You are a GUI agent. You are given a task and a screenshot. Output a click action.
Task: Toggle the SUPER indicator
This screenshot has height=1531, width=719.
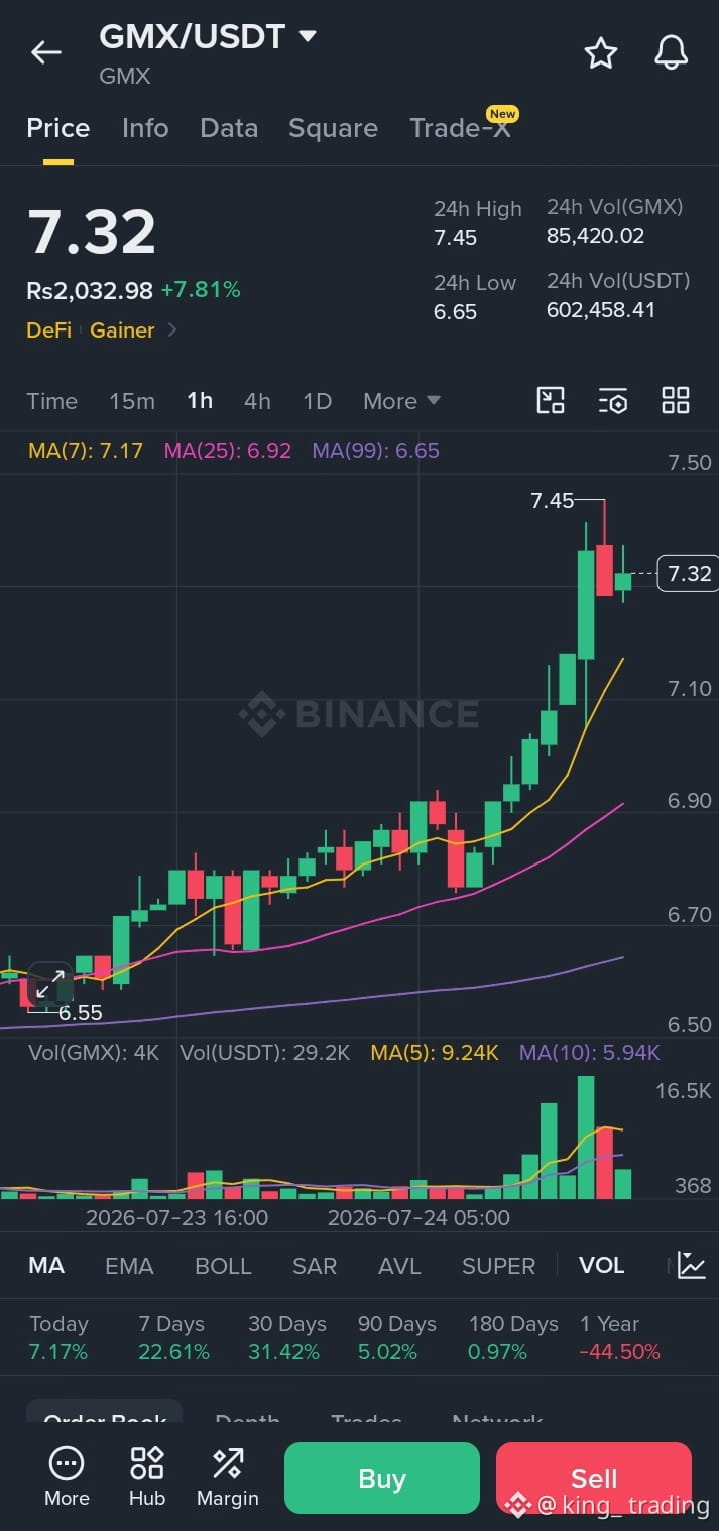(x=498, y=1265)
